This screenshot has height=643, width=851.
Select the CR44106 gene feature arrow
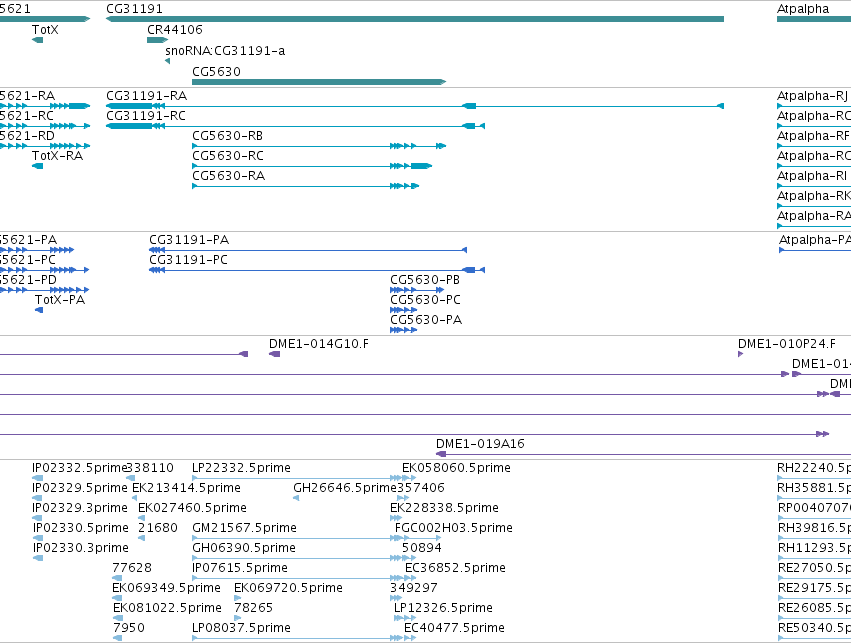pyautogui.click(x=157, y=40)
